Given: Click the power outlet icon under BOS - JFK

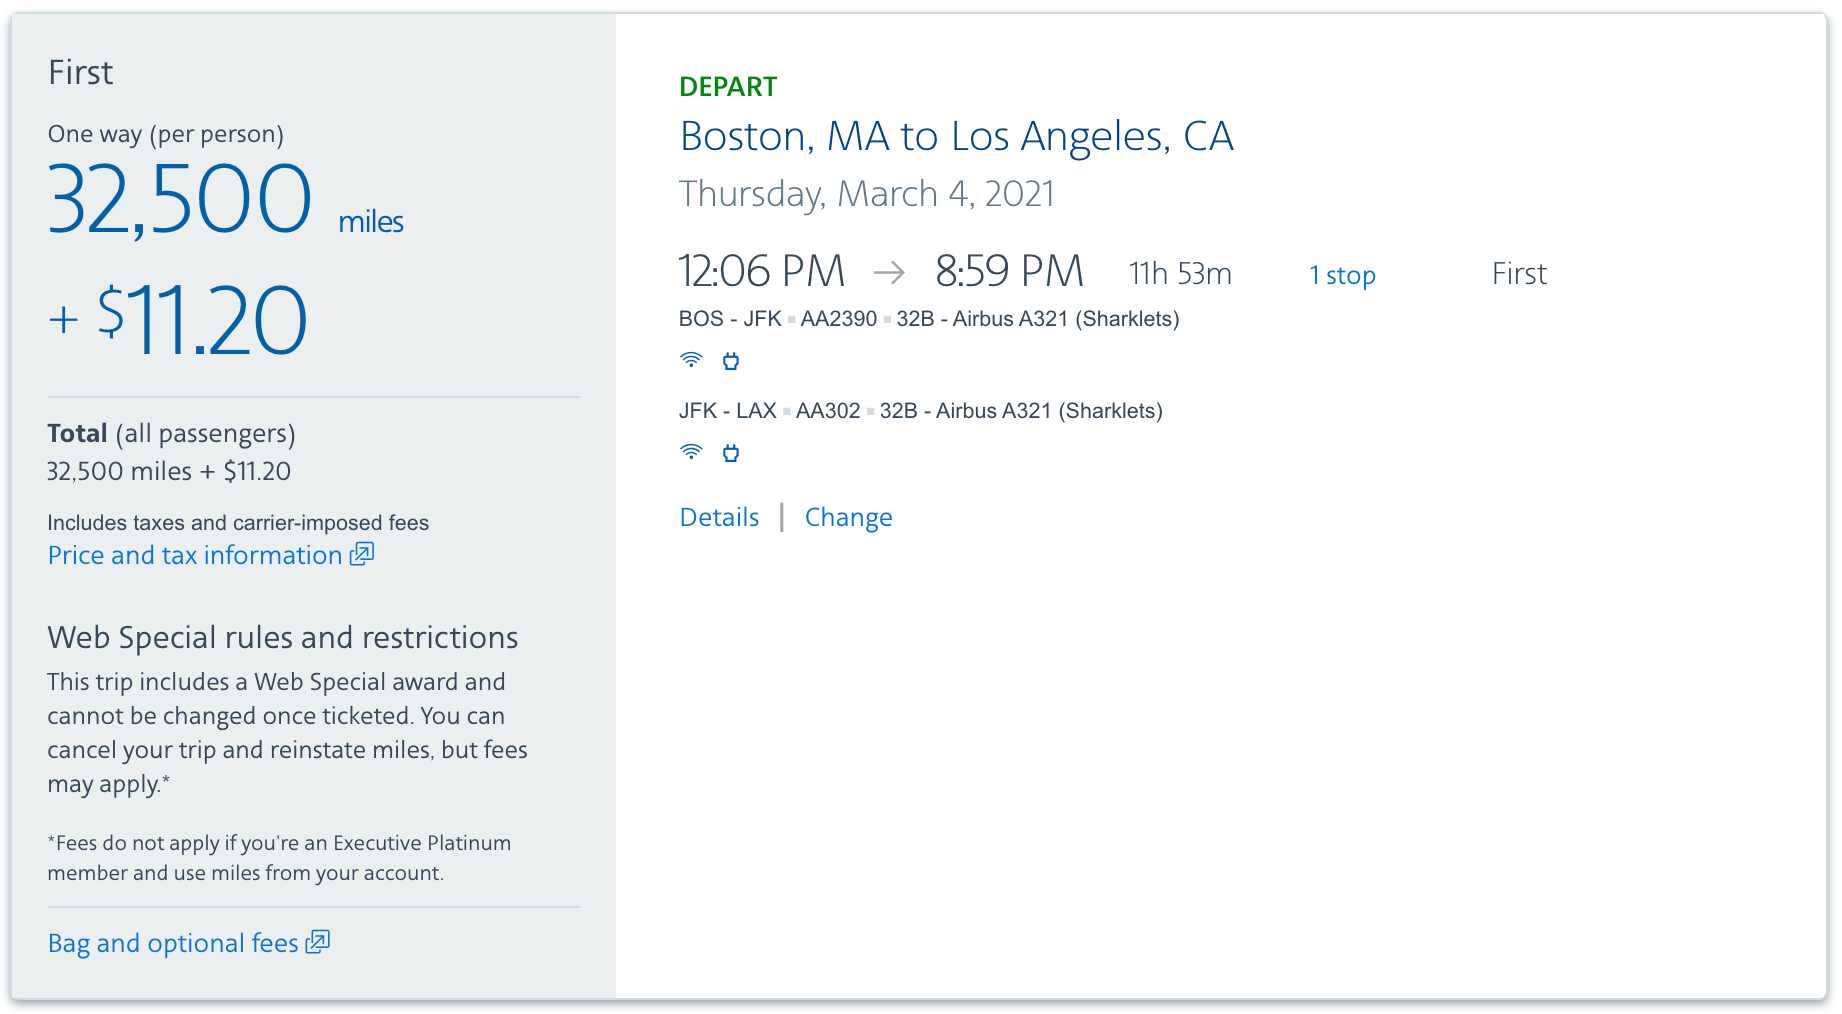Looking at the screenshot, I should [x=731, y=361].
